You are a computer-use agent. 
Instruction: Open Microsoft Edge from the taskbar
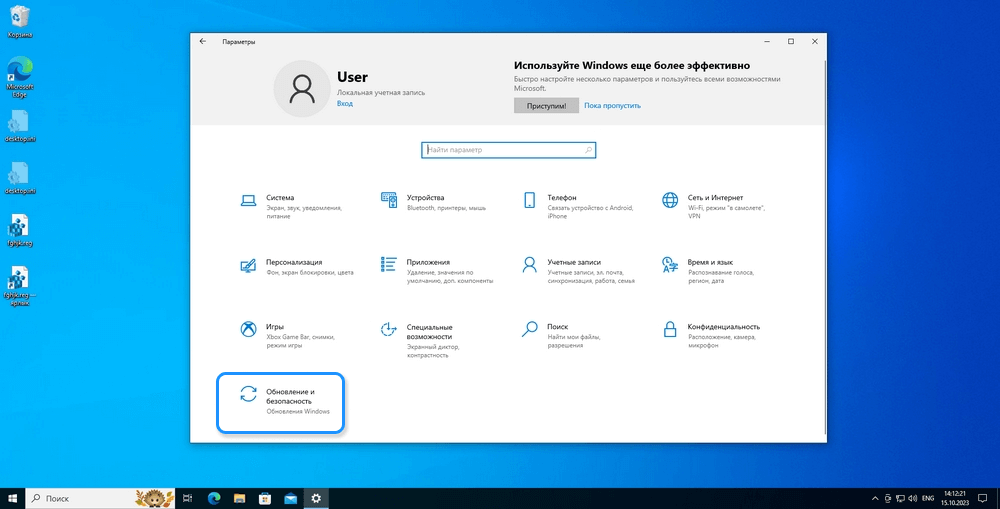[213, 498]
